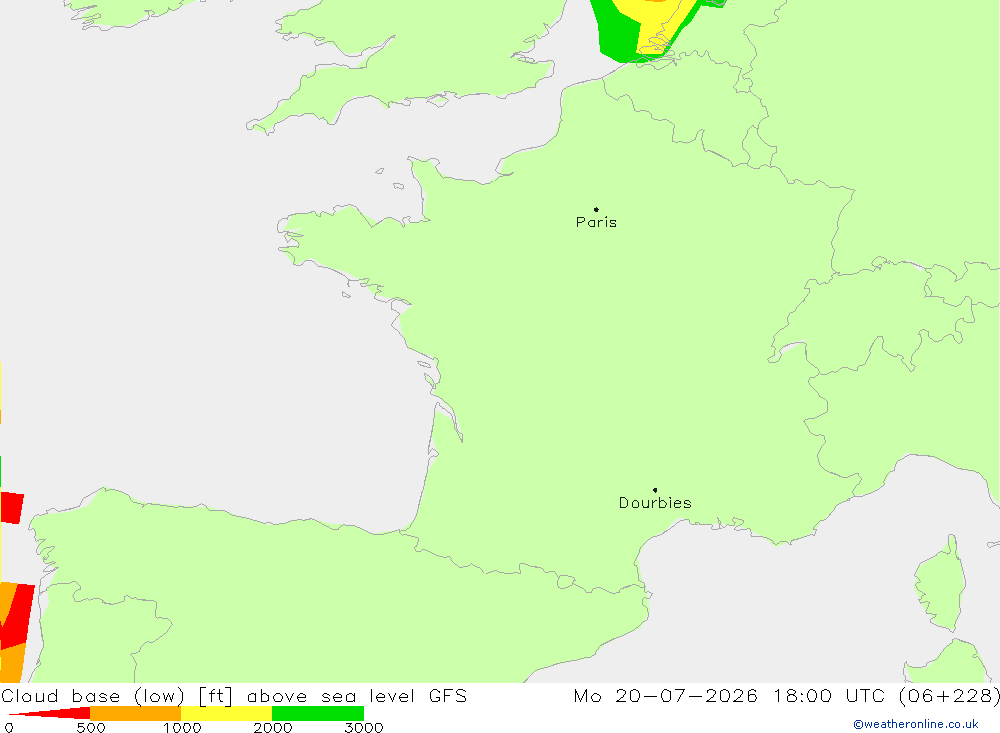Click the 'GFS' model label
The image size is (1000, 733).
coord(448,696)
